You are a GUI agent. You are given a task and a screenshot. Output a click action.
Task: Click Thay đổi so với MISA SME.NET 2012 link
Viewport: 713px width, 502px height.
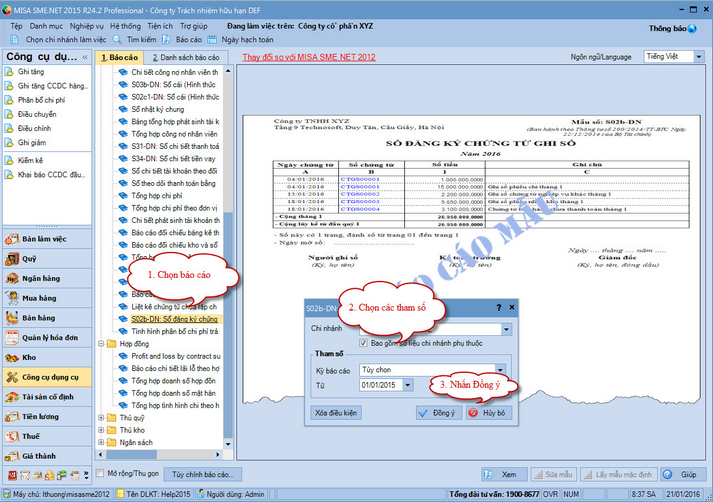[x=309, y=57]
